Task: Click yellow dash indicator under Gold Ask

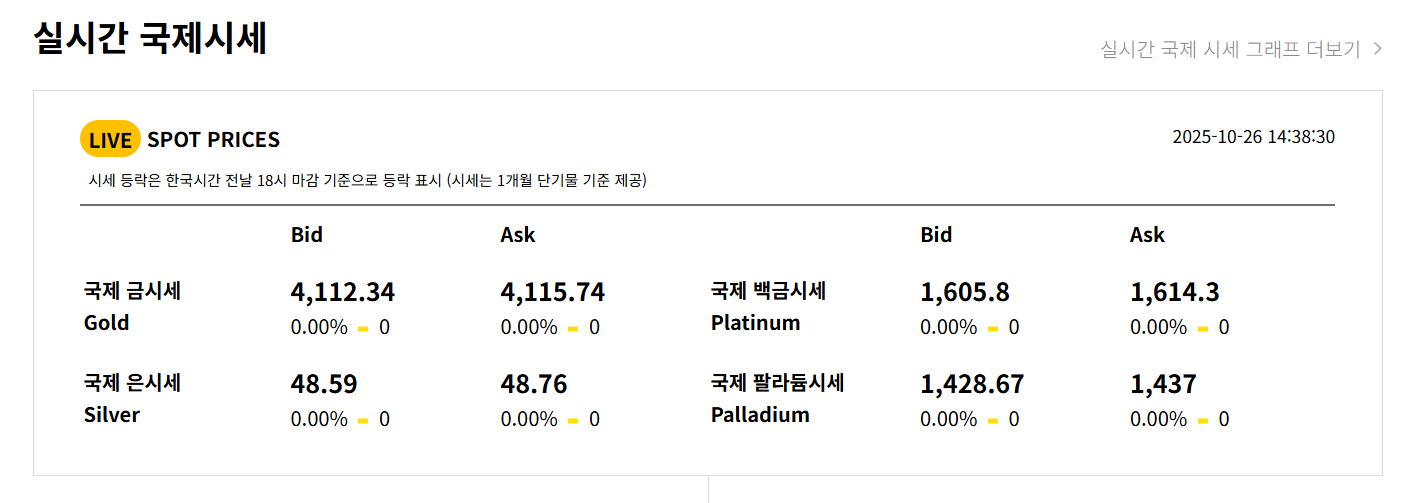Action: coord(573,328)
